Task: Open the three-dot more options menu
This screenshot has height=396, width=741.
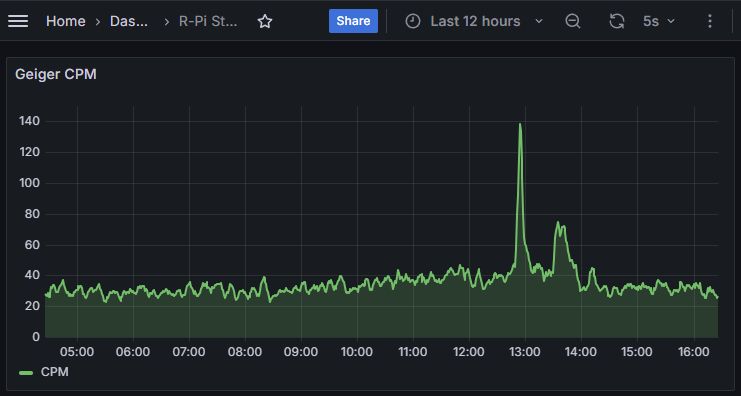Action: [709, 21]
